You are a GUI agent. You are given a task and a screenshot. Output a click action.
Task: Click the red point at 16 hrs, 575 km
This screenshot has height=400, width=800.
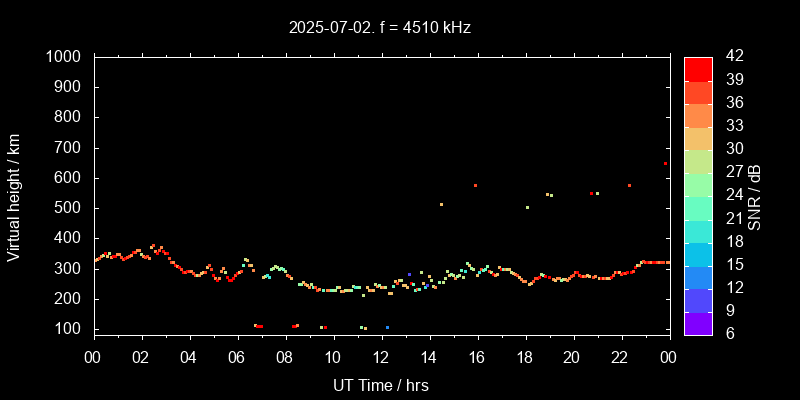pos(475,185)
